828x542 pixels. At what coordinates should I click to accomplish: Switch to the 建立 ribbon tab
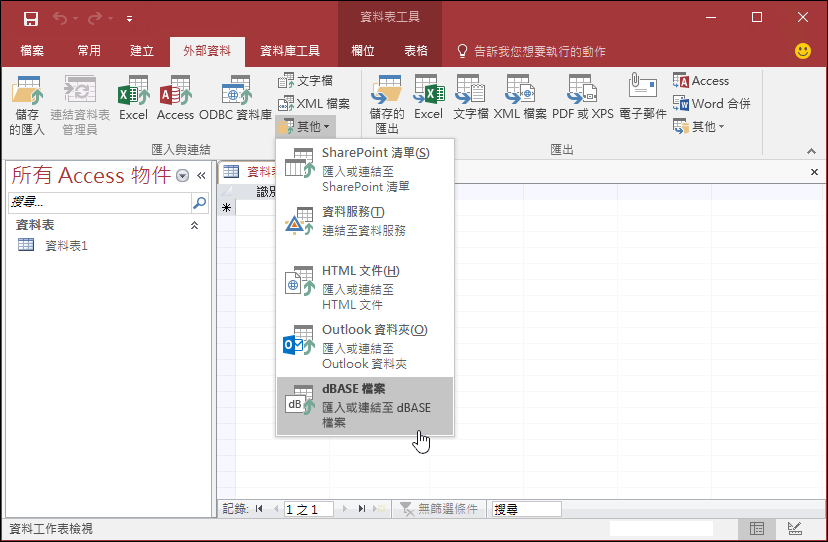coord(142,51)
